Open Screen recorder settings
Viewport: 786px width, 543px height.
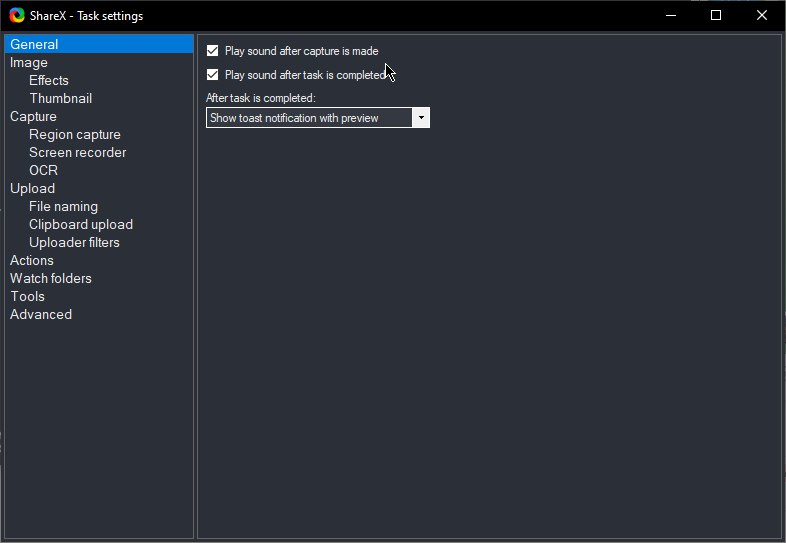pyautogui.click(x=77, y=152)
